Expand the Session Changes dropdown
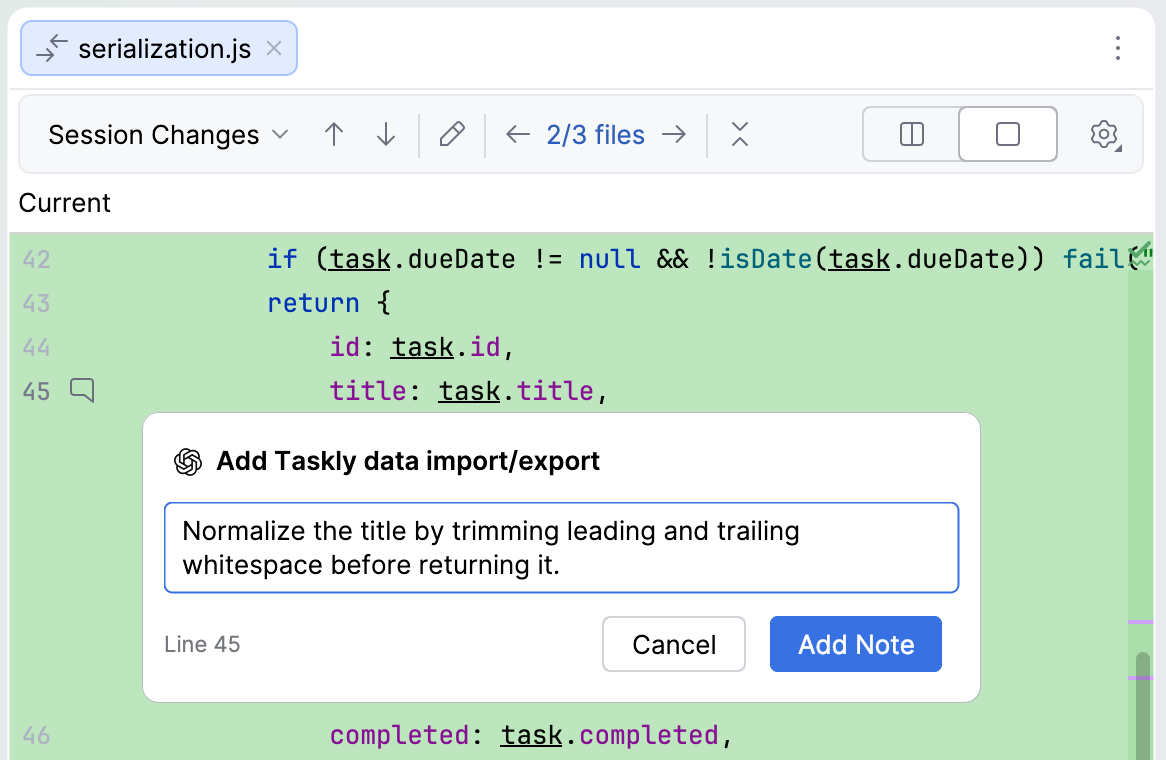This screenshot has width=1166, height=760. [168, 135]
